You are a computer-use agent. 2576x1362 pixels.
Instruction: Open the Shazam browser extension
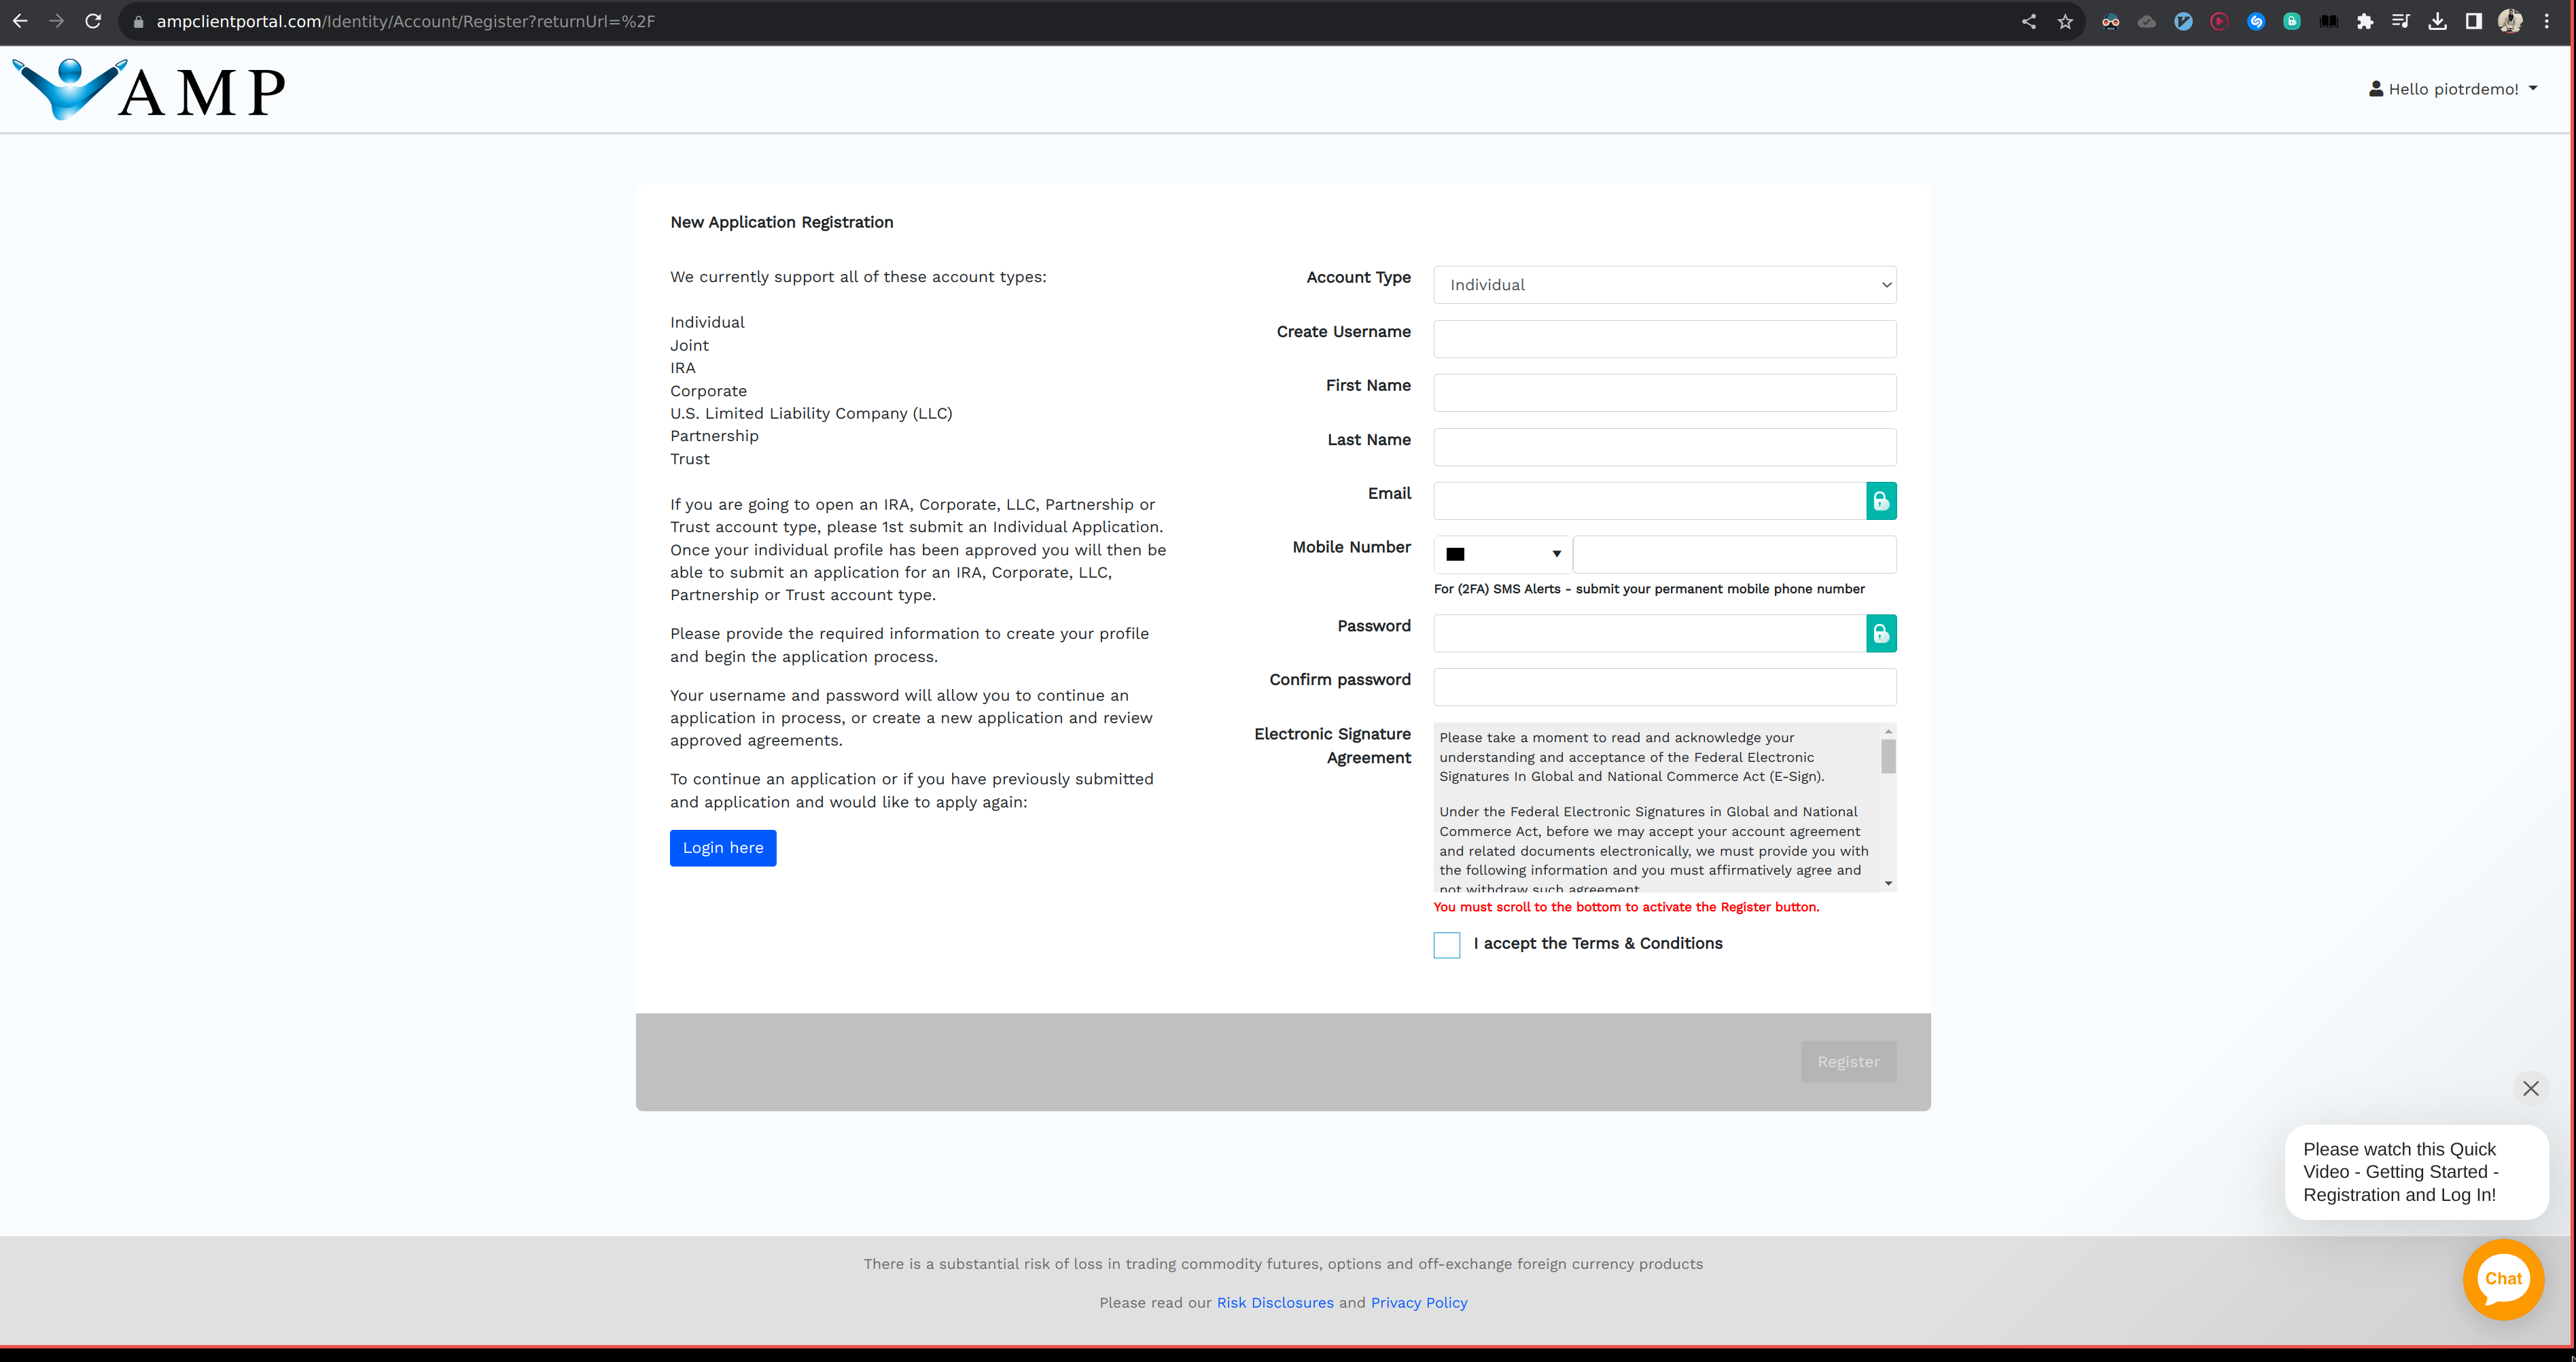pyautogui.click(x=2255, y=22)
